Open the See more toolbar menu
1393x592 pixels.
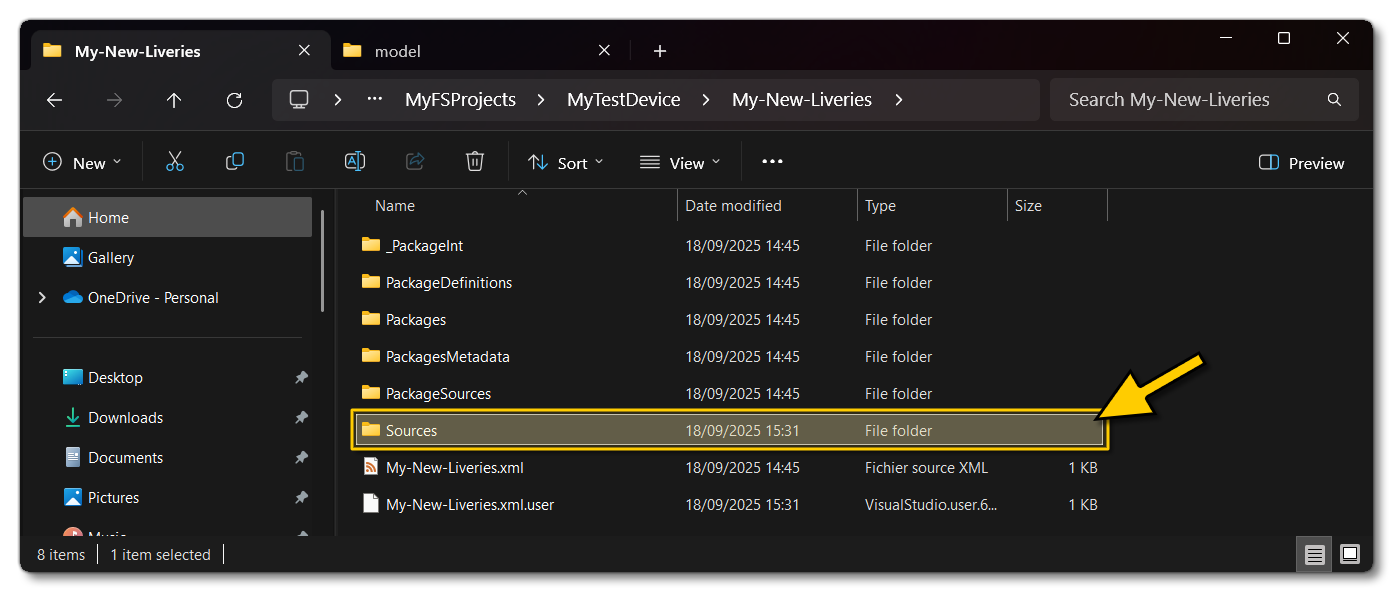click(x=771, y=161)
